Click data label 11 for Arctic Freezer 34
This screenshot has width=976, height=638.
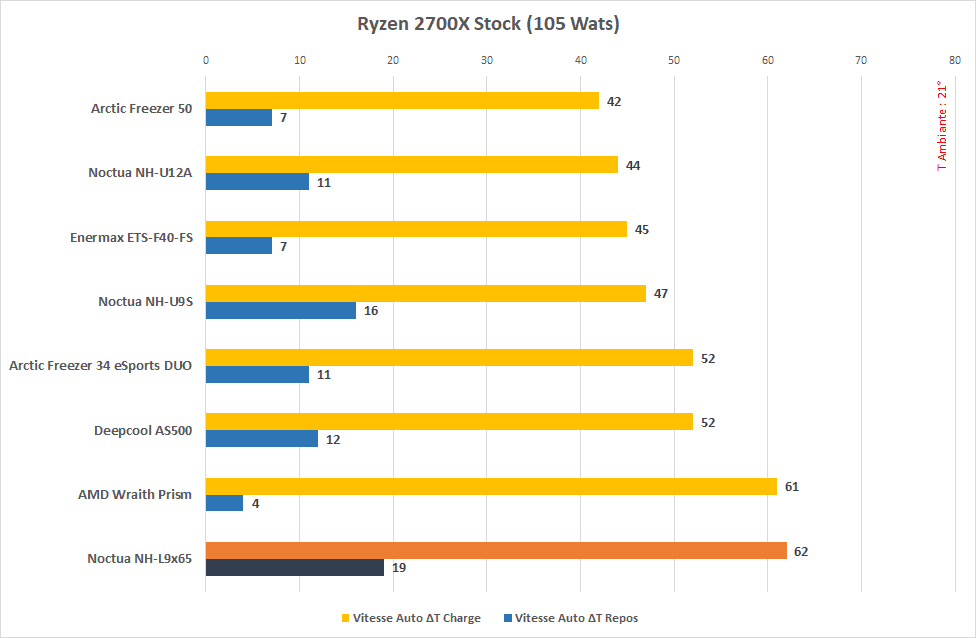click(x=324, y=375)
